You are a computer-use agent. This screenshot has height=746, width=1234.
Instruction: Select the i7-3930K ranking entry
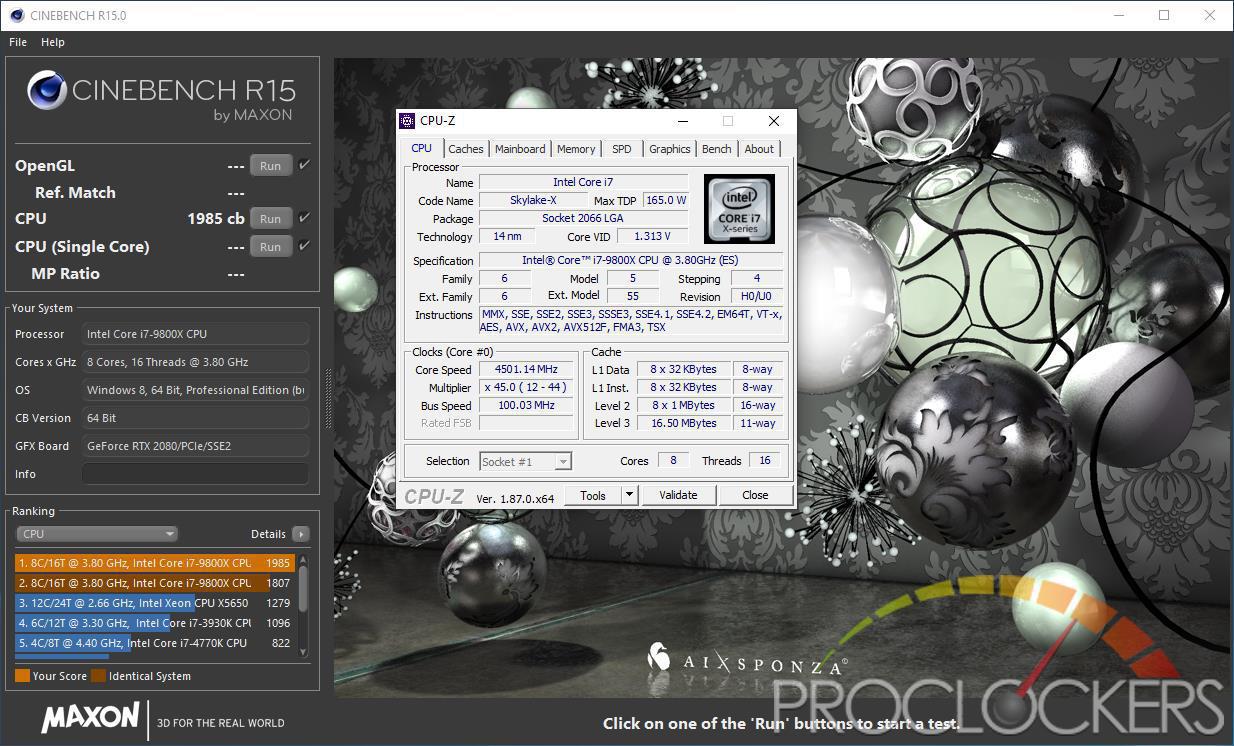coord(154,623)
